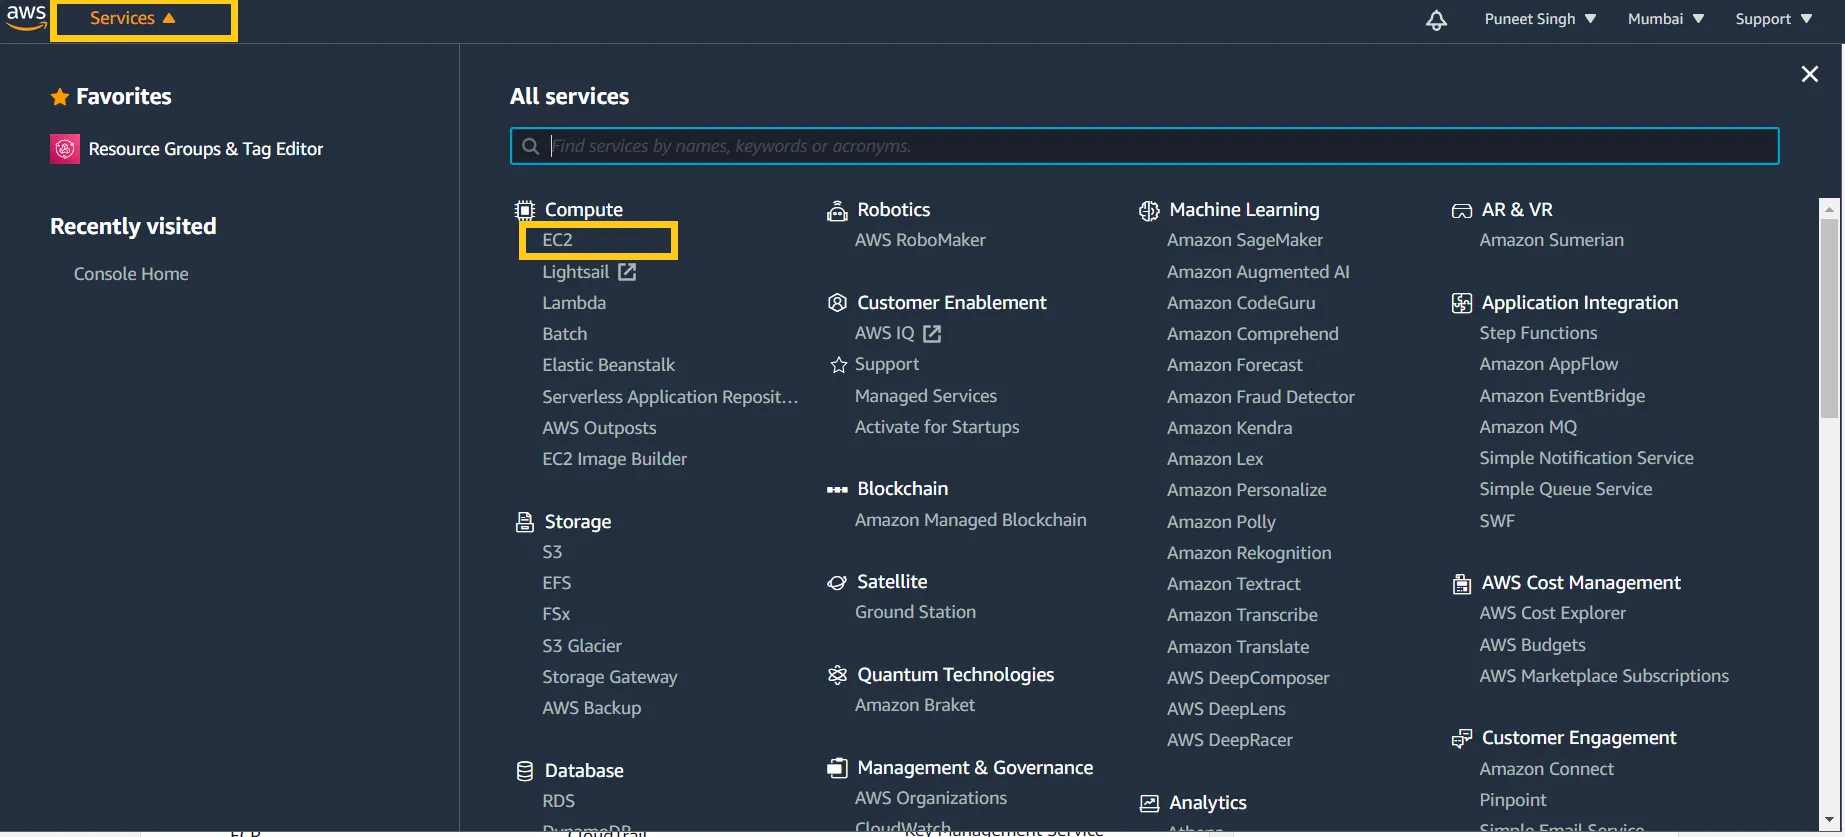Focus the find services search field
The height and width of the screenshot is (837, 1845).
pos(1144,146)
